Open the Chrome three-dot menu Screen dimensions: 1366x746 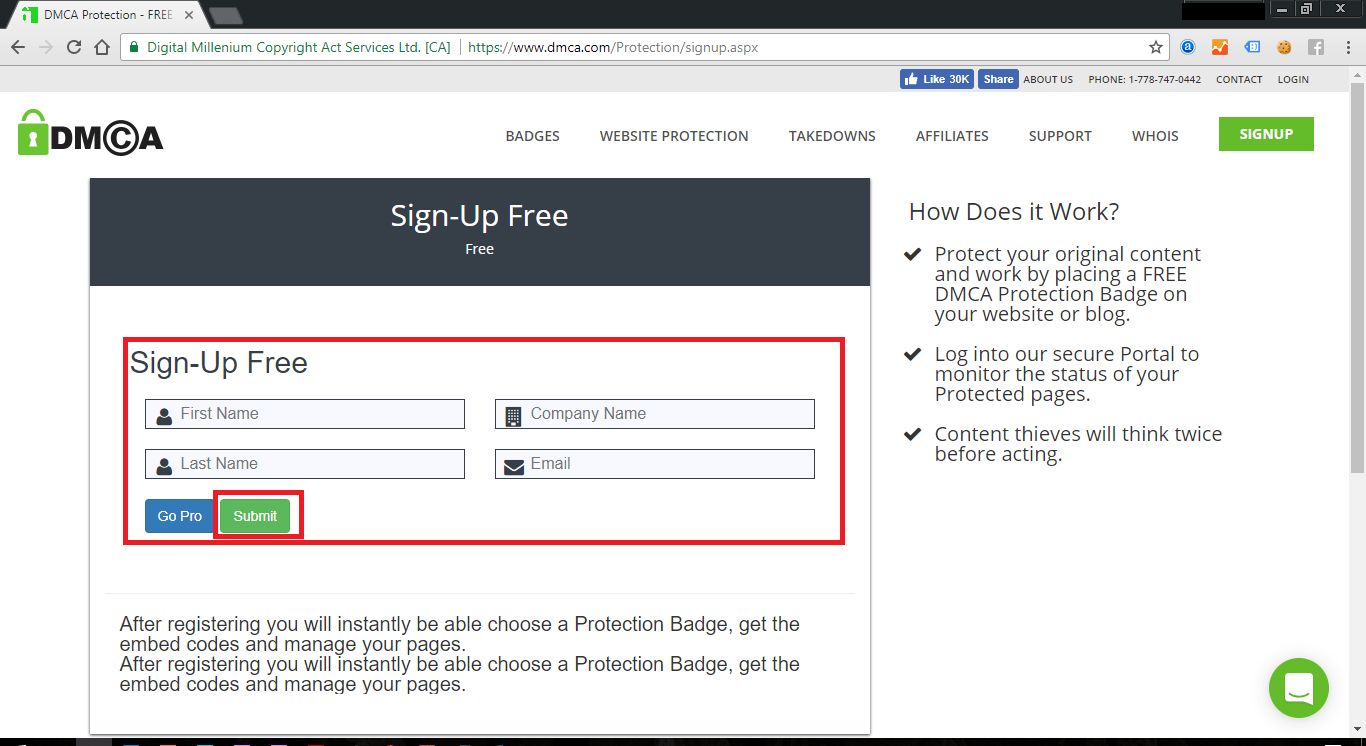(1346, 47)
